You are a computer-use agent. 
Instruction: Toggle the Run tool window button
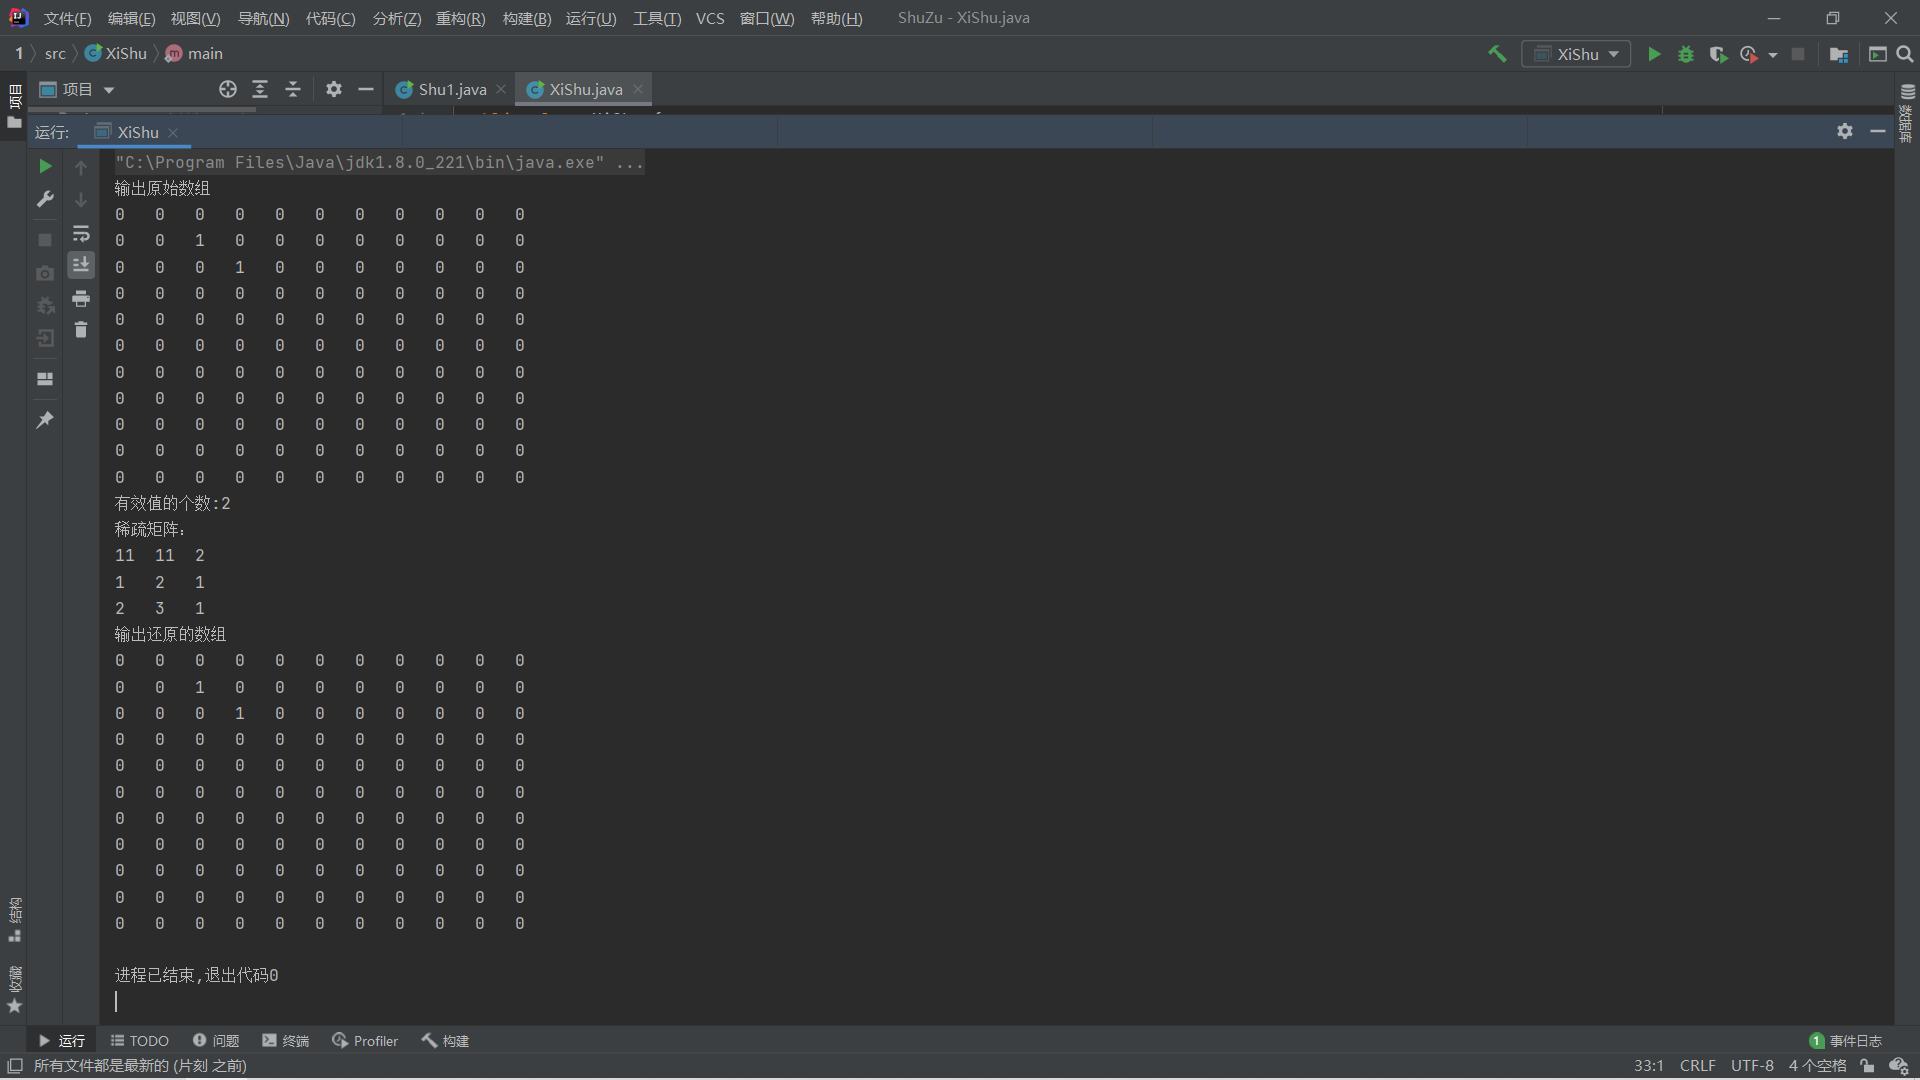tap(61, 1041)
